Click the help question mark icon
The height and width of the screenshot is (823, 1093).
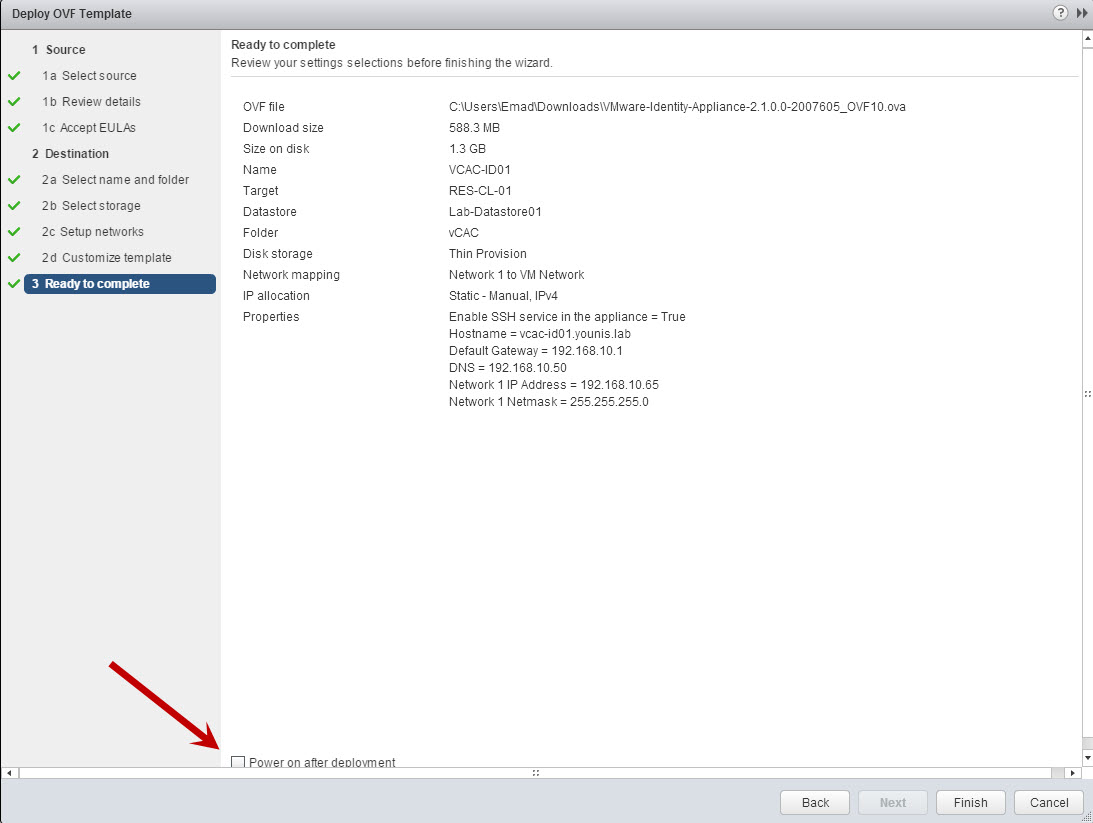click(1060, 13)
